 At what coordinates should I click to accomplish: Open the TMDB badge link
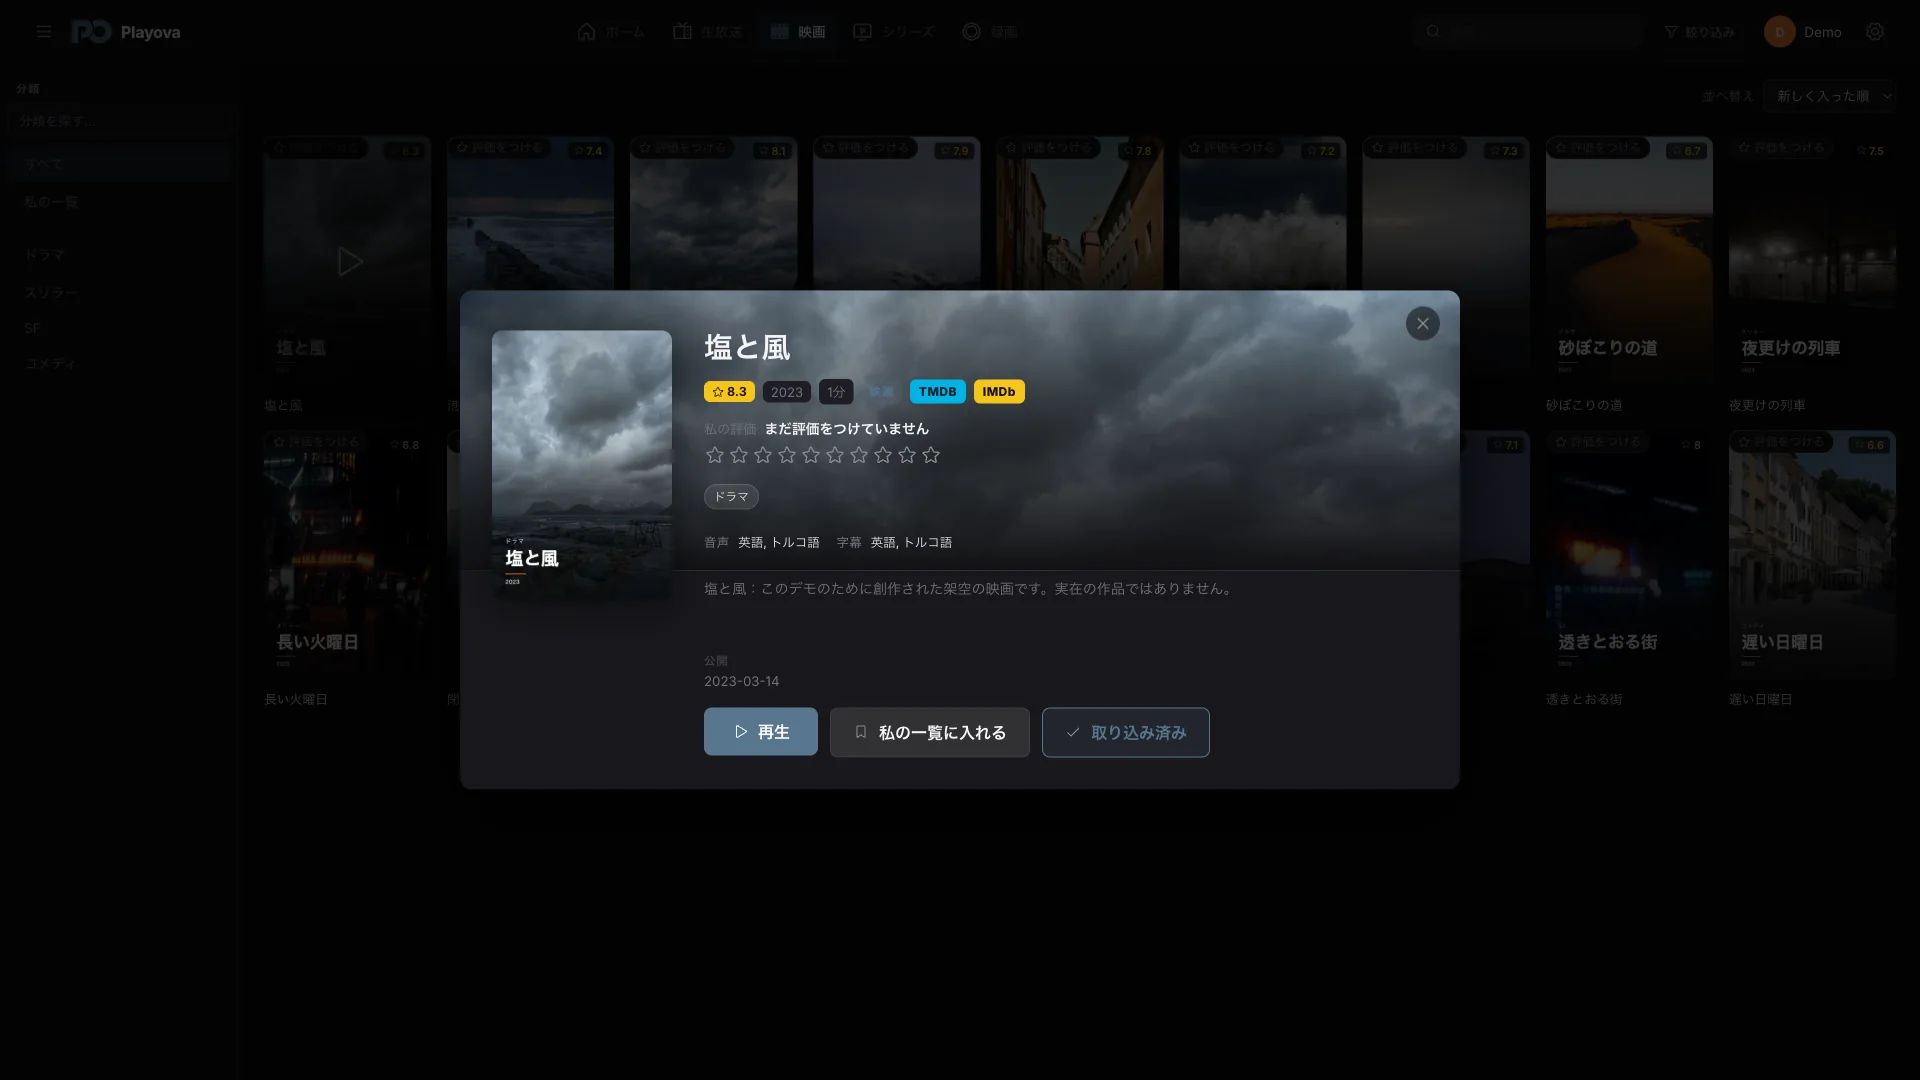[937, 391]
